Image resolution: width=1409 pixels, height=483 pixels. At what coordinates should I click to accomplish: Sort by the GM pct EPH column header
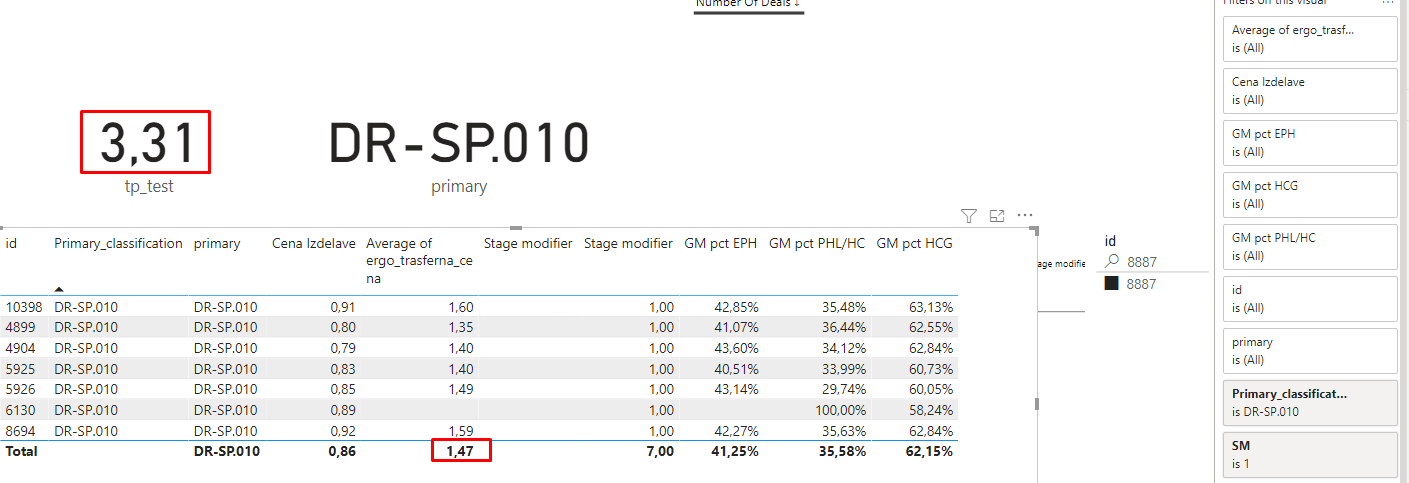click(721, 243)
